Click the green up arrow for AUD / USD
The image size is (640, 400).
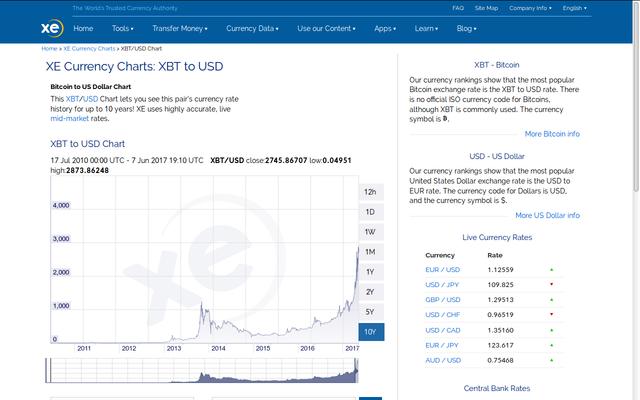(x=551, y=360)
